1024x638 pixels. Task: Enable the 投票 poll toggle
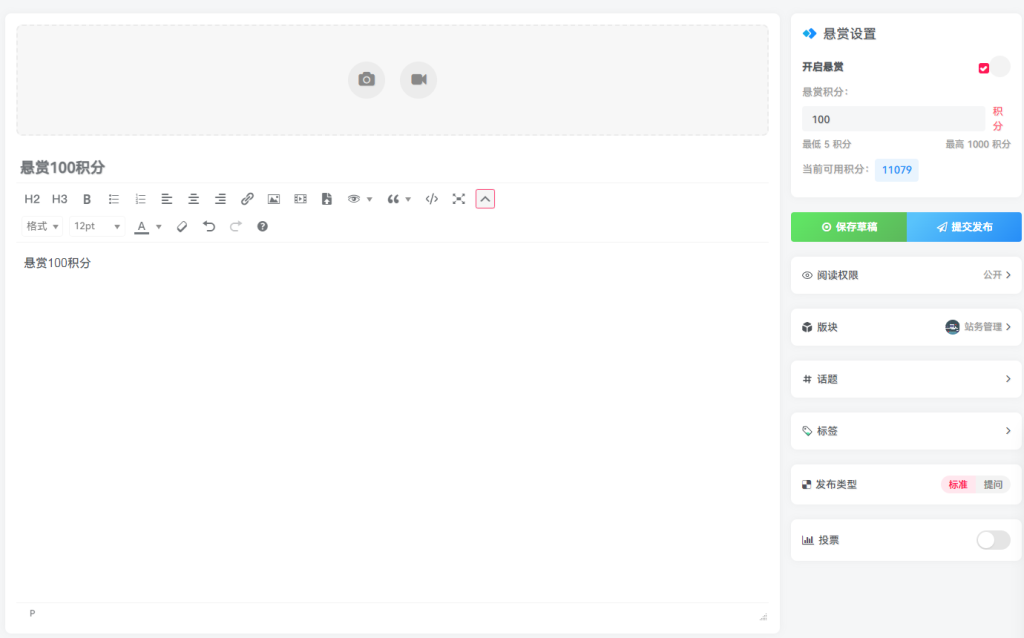point(992,540)
